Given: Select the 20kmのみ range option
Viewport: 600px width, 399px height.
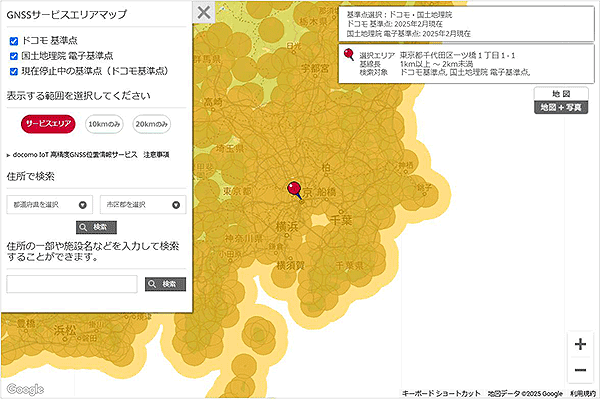Looking at the screenshot, I should [152, 124].
